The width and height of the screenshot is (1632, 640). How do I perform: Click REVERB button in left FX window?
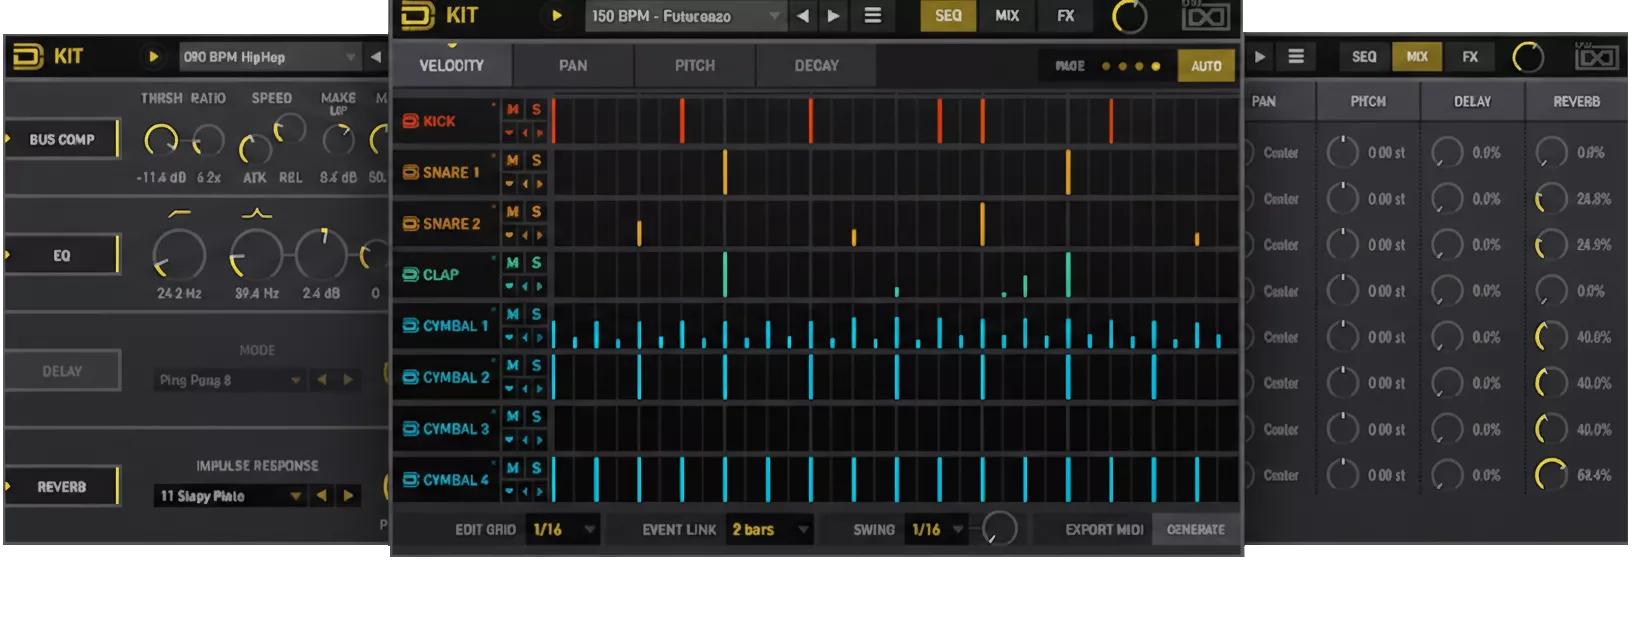pos(62,487)
